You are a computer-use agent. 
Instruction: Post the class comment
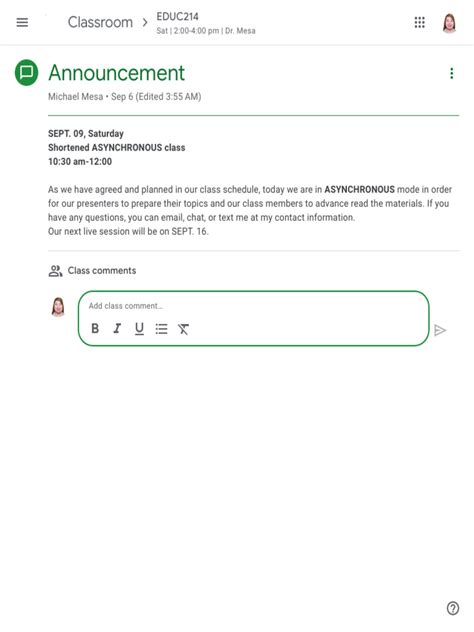(440, 330)
